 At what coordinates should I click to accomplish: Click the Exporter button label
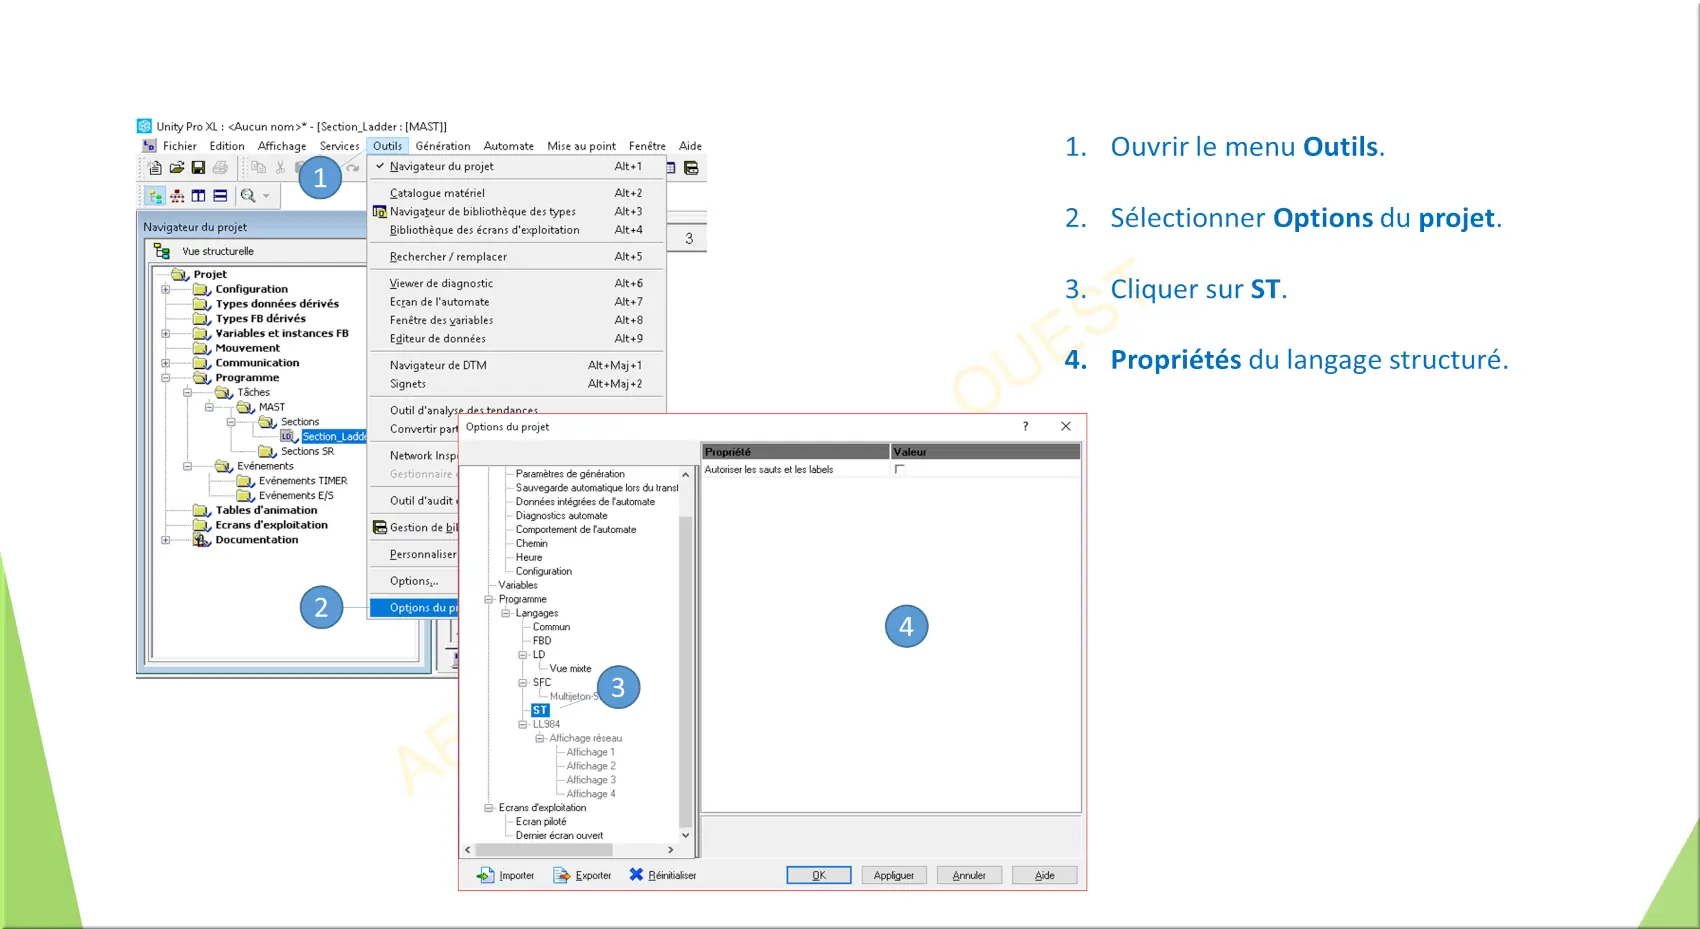pos(593,875)
